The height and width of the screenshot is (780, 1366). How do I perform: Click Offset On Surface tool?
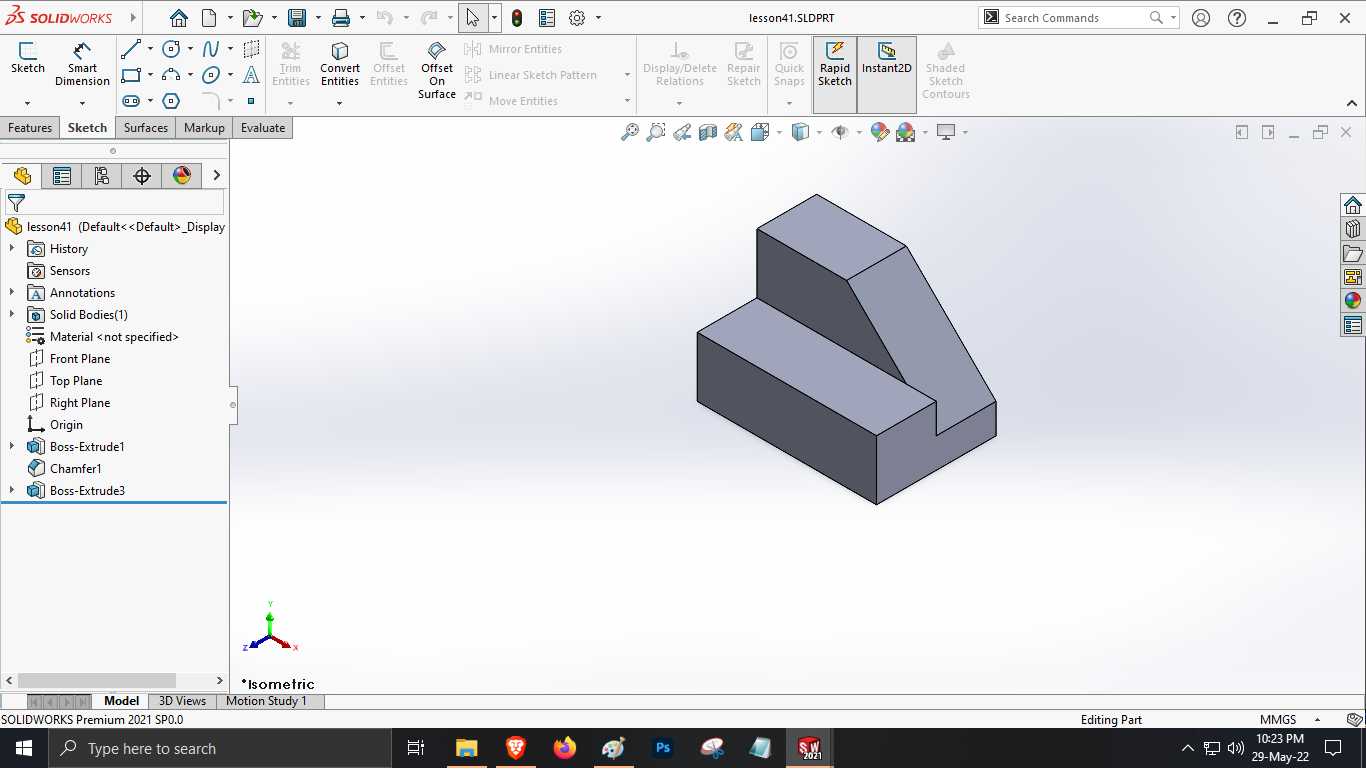(x=437, y=70)
